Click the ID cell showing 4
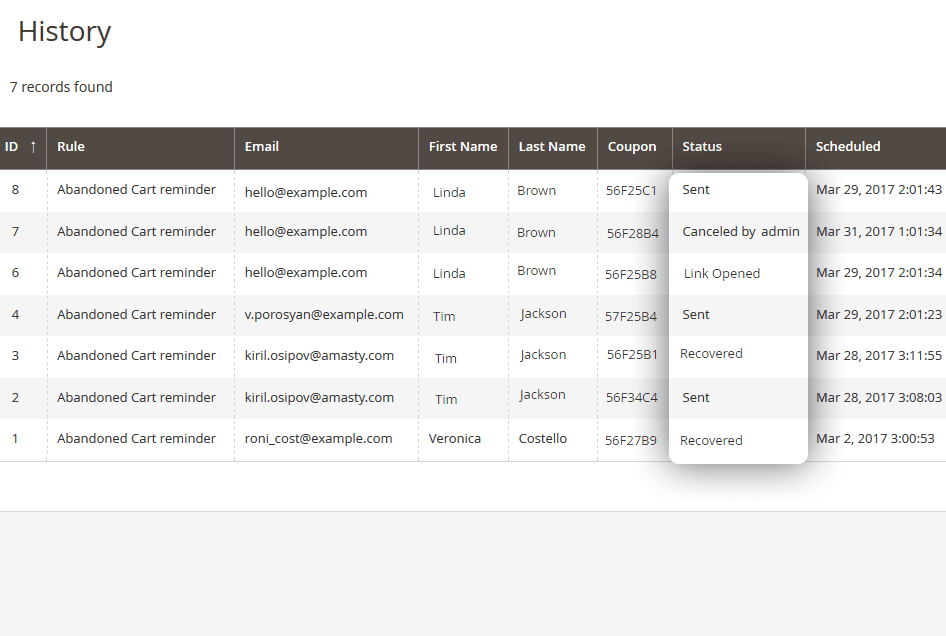The image size is (946, 636). (x=15, y=314)
